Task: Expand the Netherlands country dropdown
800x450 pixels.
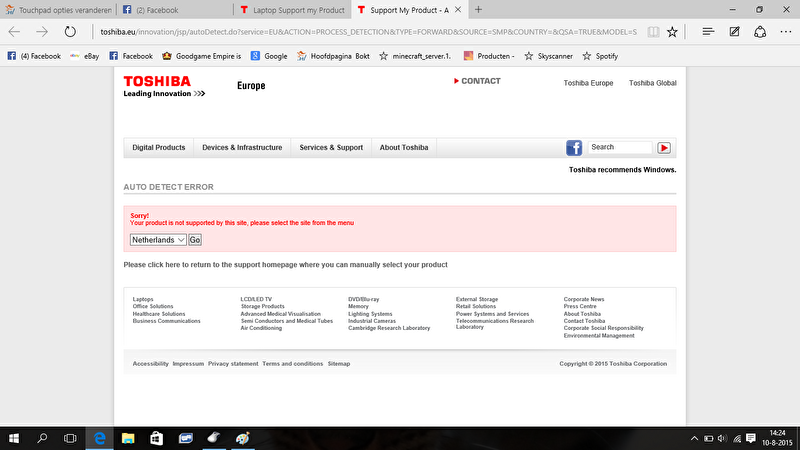Action: (158, 240)
